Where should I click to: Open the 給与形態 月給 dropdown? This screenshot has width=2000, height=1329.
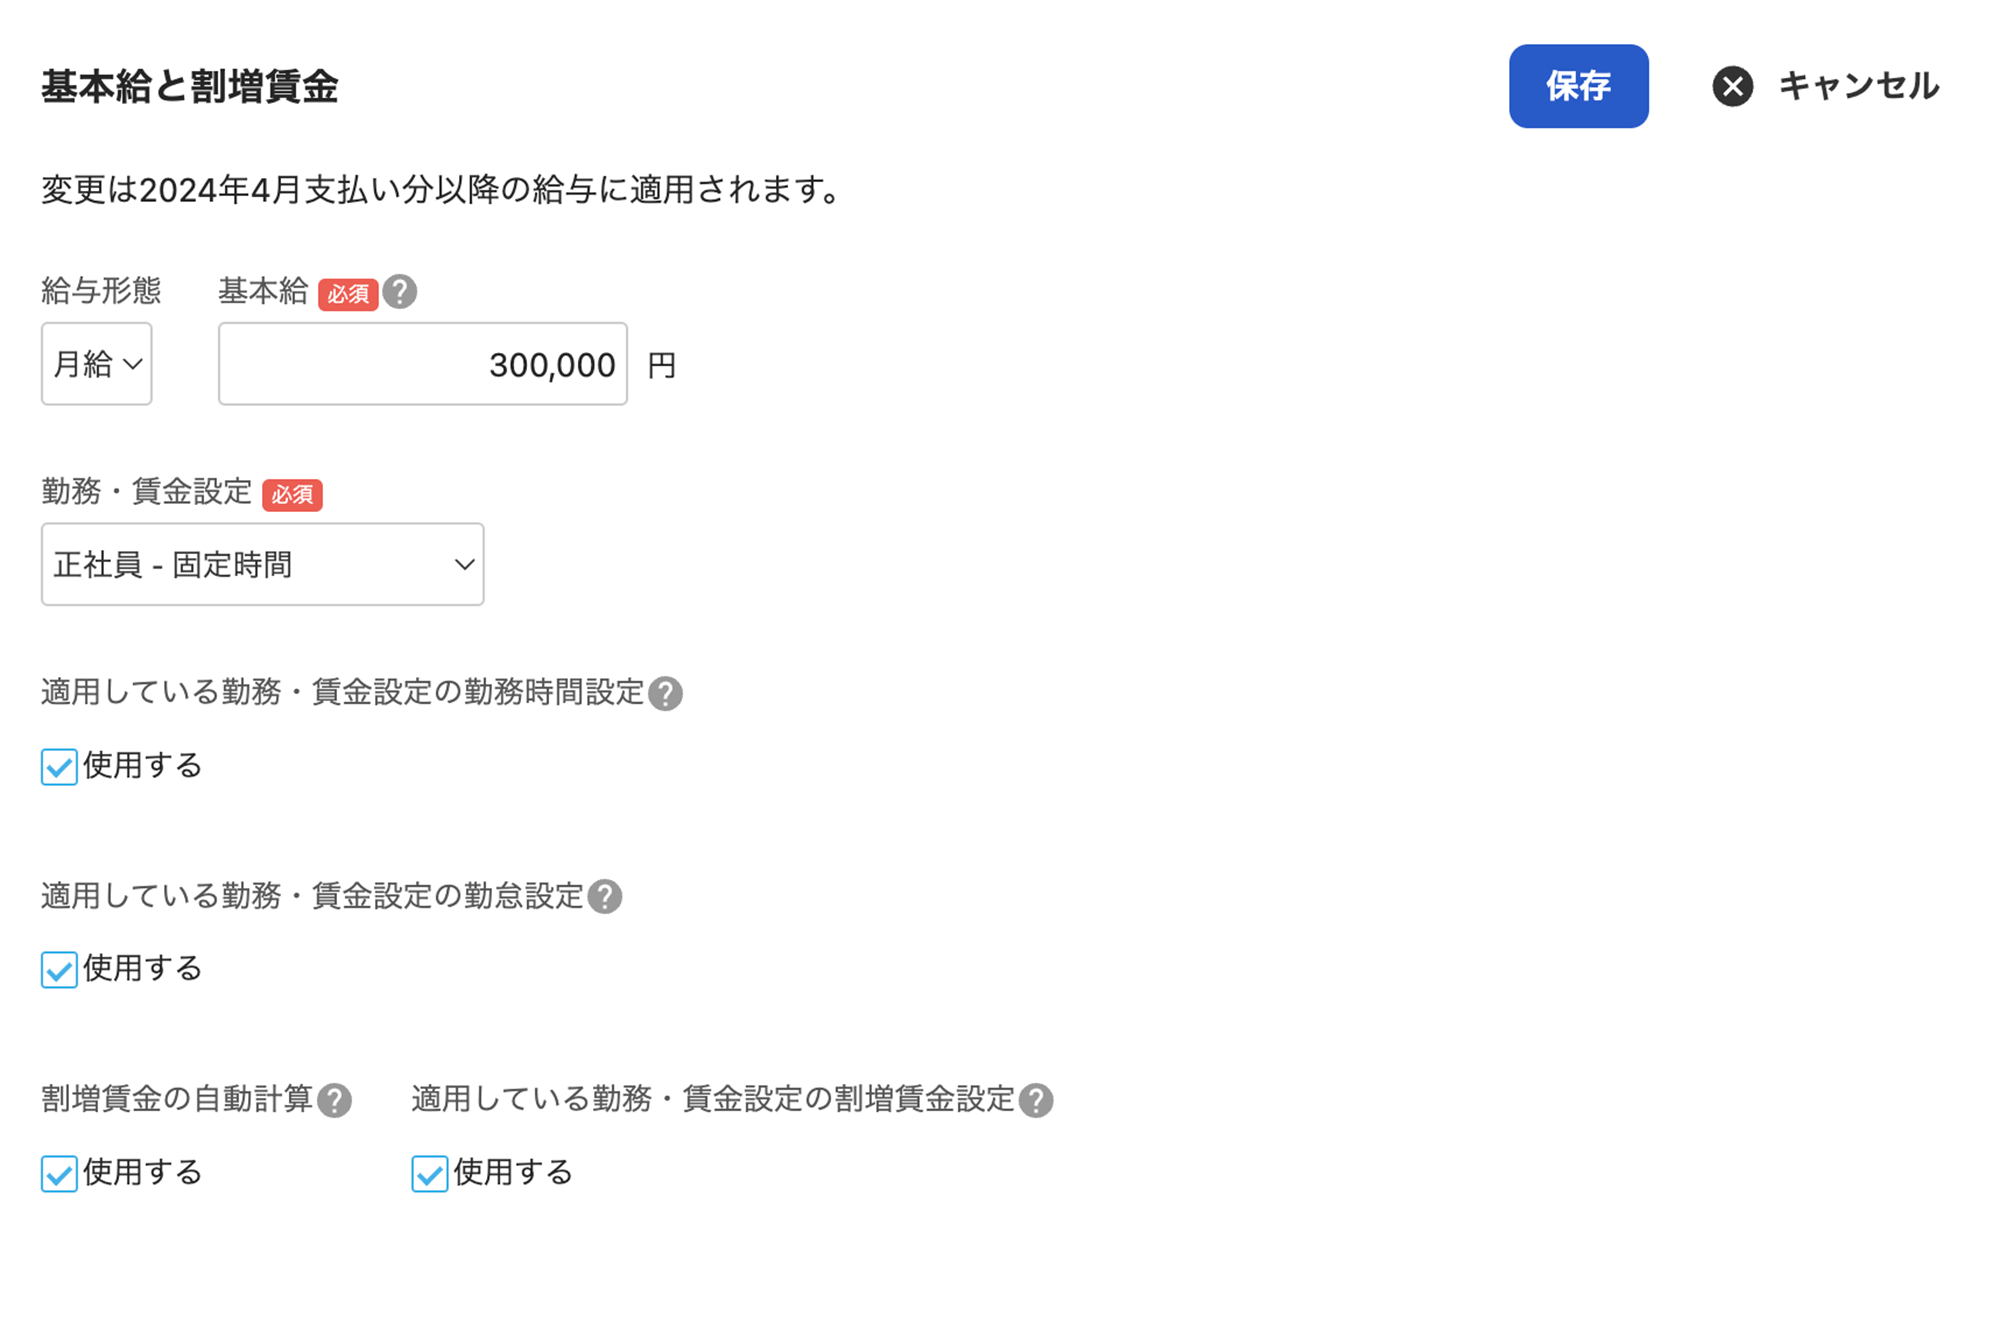pyautogui.click(x=96, y=364)
